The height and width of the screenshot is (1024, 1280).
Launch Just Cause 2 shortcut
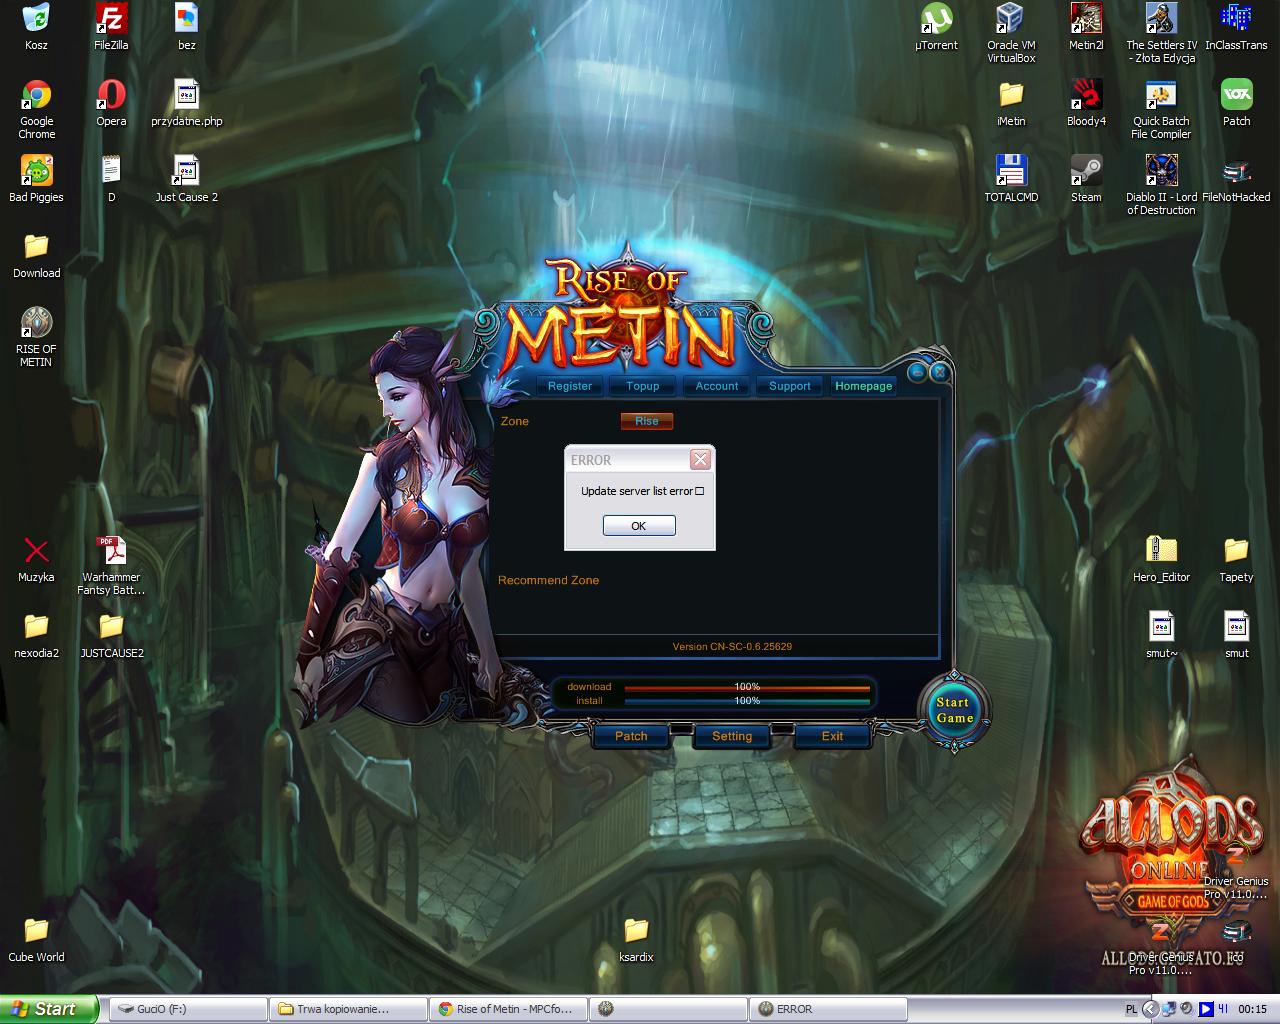(186, 179)
